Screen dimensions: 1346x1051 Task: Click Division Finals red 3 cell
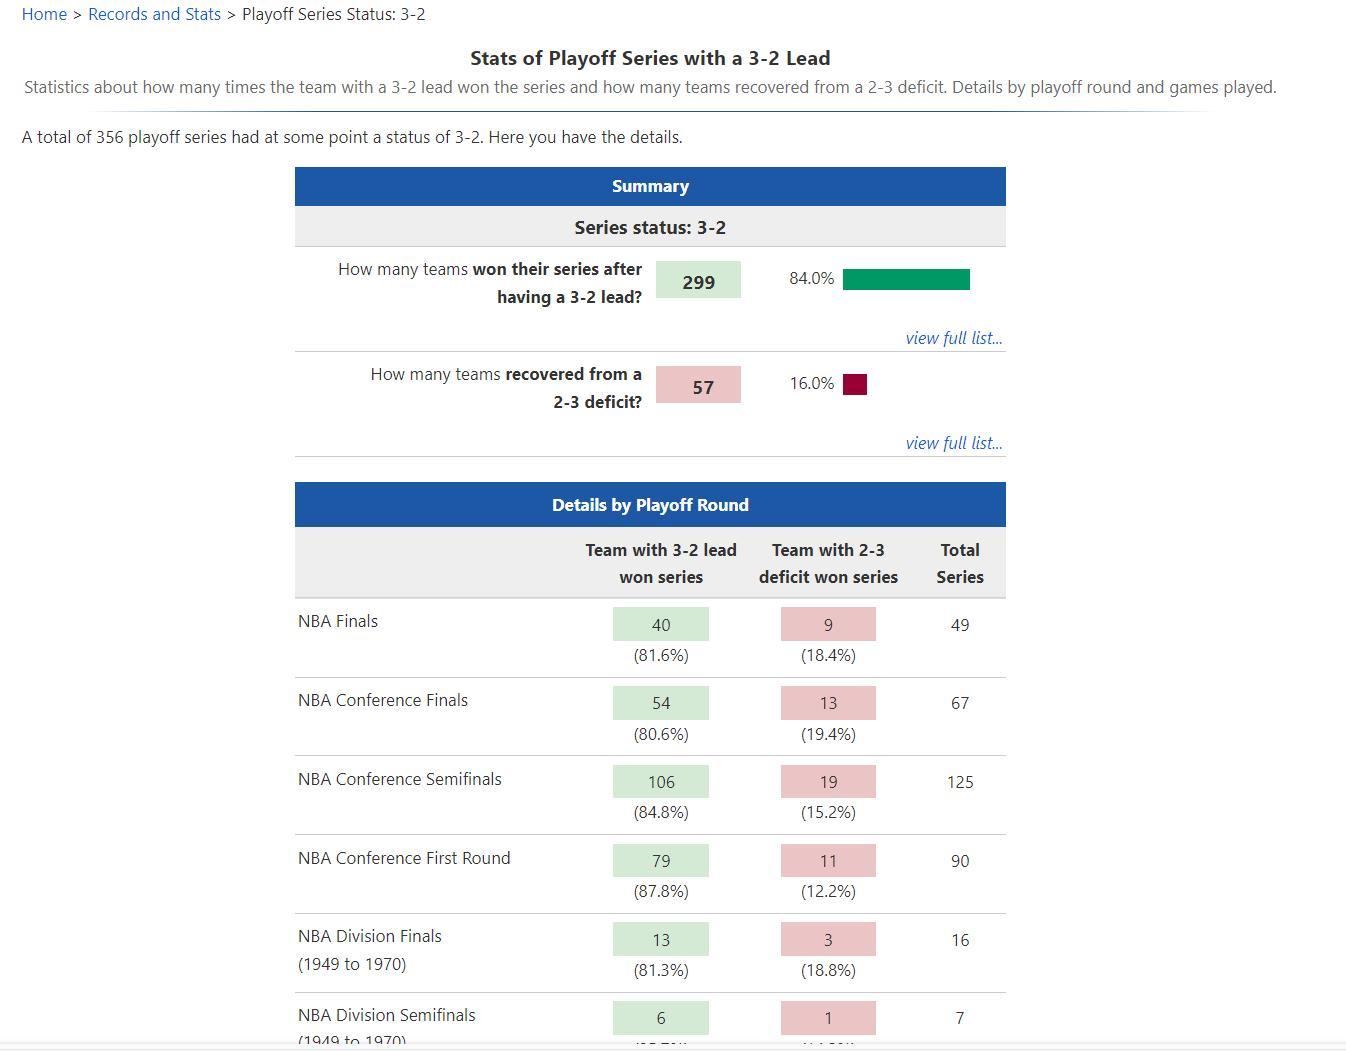828,940
